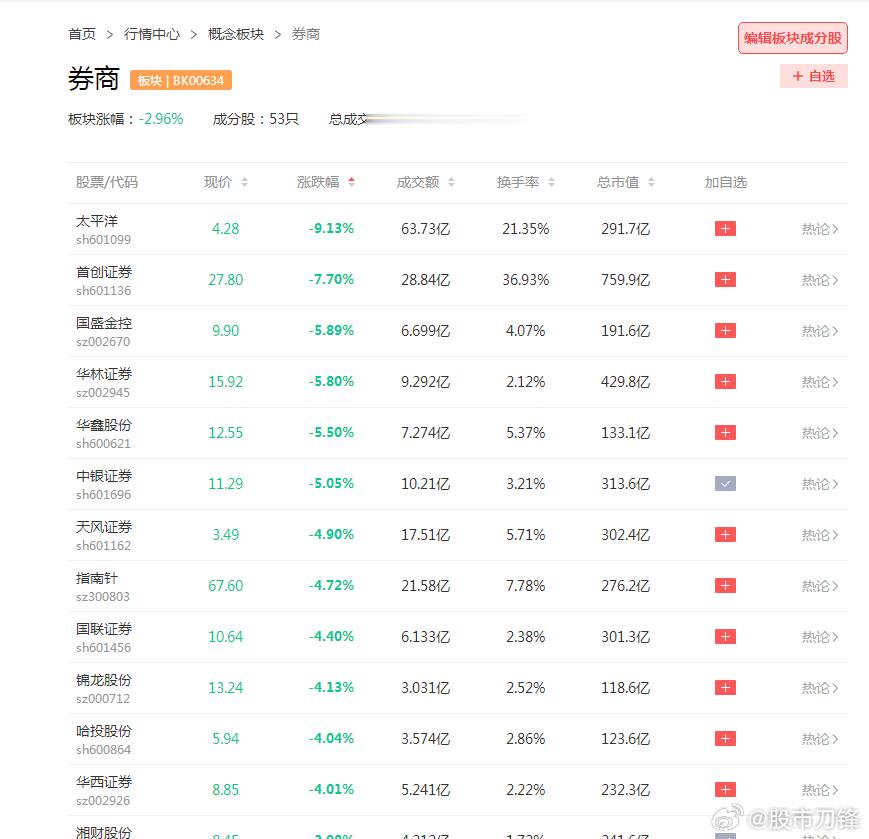The height and width of the screenshot is (839, 869).
Task: Click 股票/代码 column header
Action: pyautogui.click(x=106, y=182)
